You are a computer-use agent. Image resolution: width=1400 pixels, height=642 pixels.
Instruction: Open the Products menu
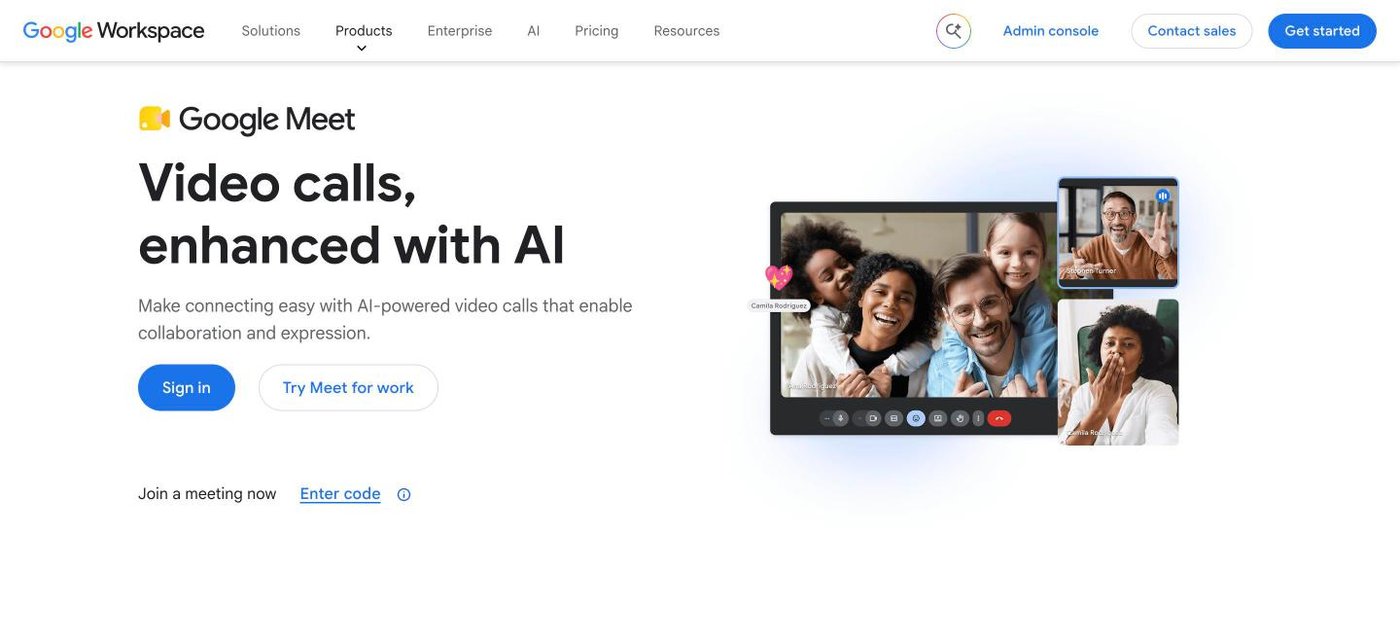pos(364,31)
